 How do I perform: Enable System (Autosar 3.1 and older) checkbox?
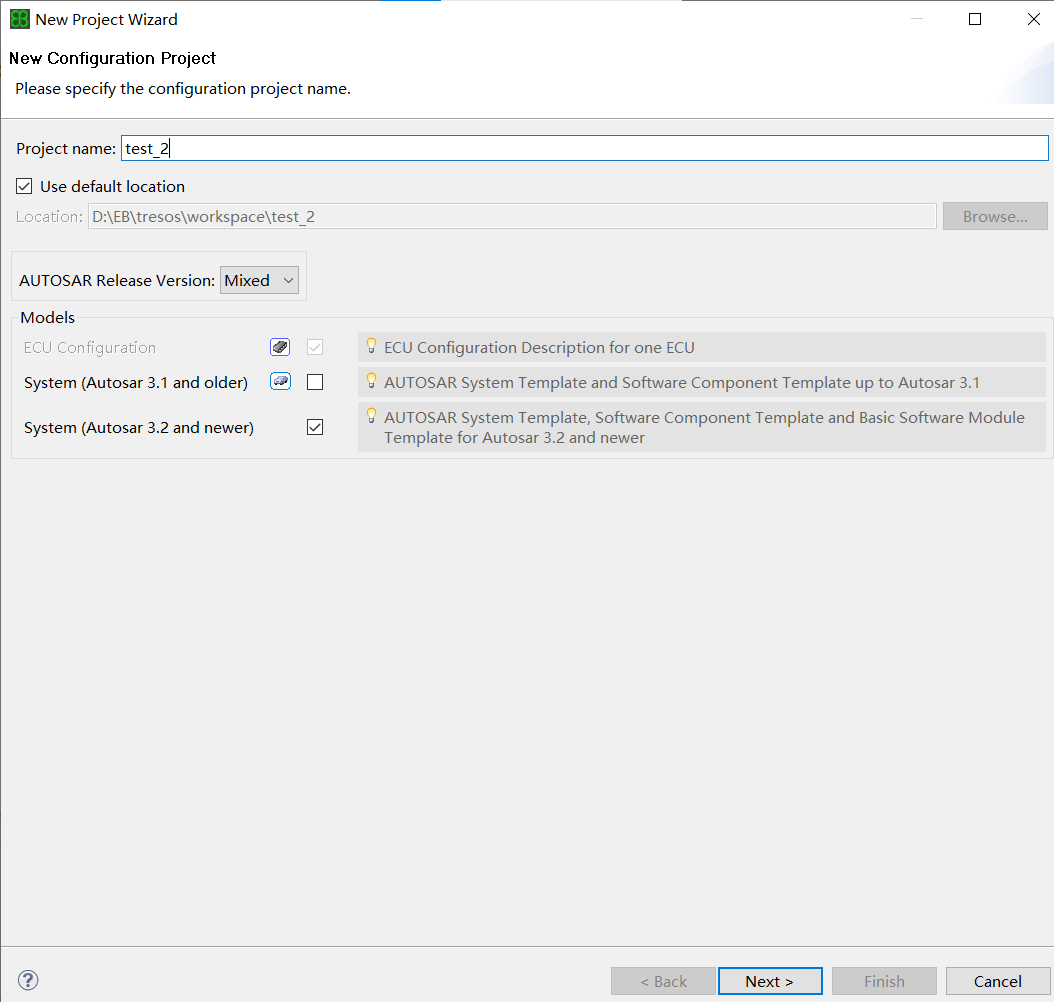tap(315, 382)
